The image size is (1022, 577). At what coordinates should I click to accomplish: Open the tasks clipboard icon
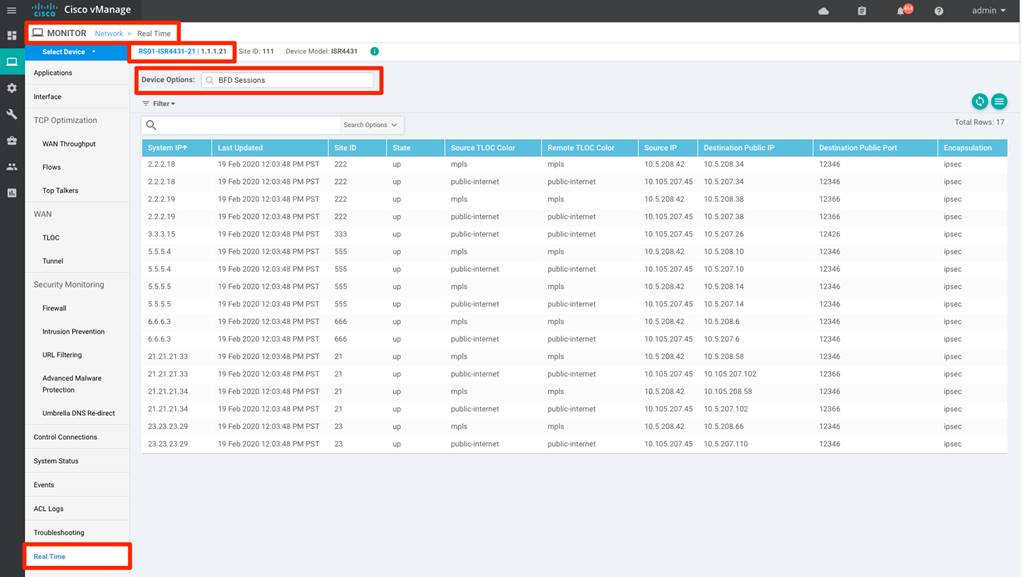tap(862, 11)
